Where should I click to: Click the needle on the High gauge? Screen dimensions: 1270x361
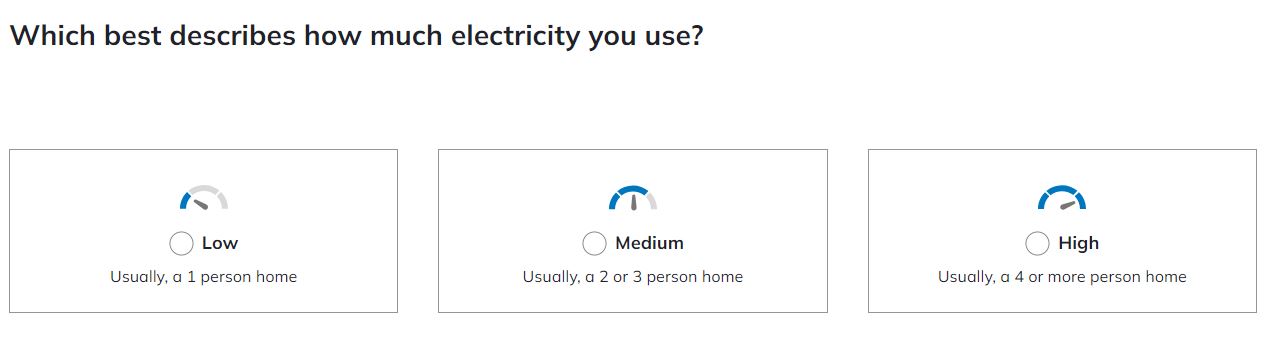pyautogui.click(x=1068, y=205)
